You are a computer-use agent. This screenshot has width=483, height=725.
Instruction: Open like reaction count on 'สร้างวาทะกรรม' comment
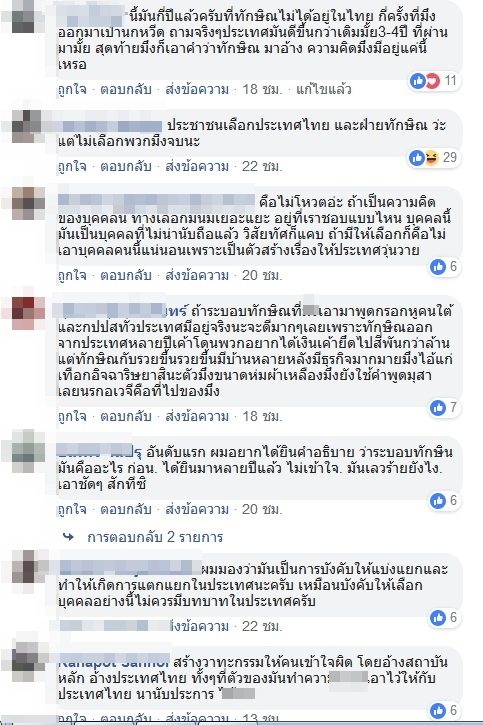pyautogui.click(x=444, y=710)
